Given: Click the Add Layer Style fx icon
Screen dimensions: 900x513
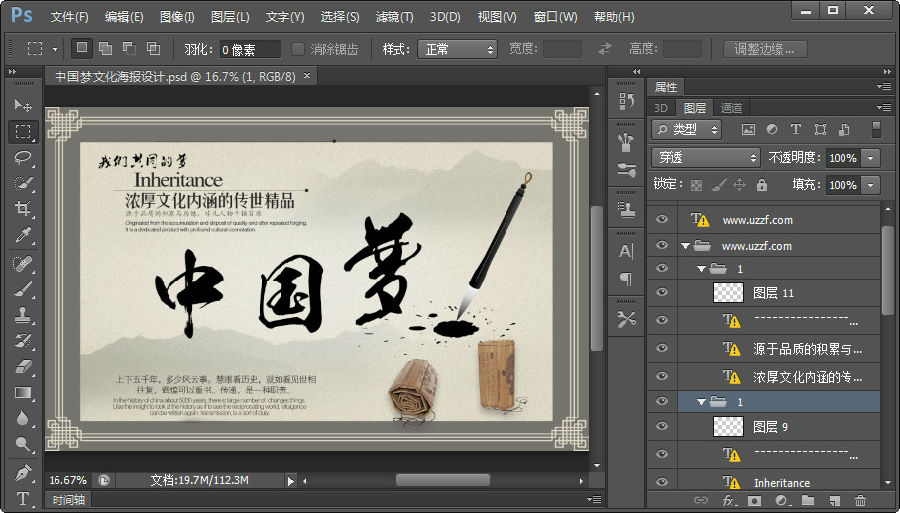Looking at the screenshot, I should click(728, 500).
